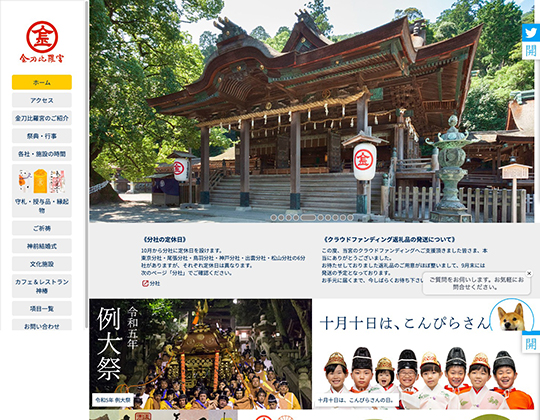Open 守札・授与品・縁起物 amulet thumbnail
Viewport: 540px width, 420px height.
click(x=42, y=191)
